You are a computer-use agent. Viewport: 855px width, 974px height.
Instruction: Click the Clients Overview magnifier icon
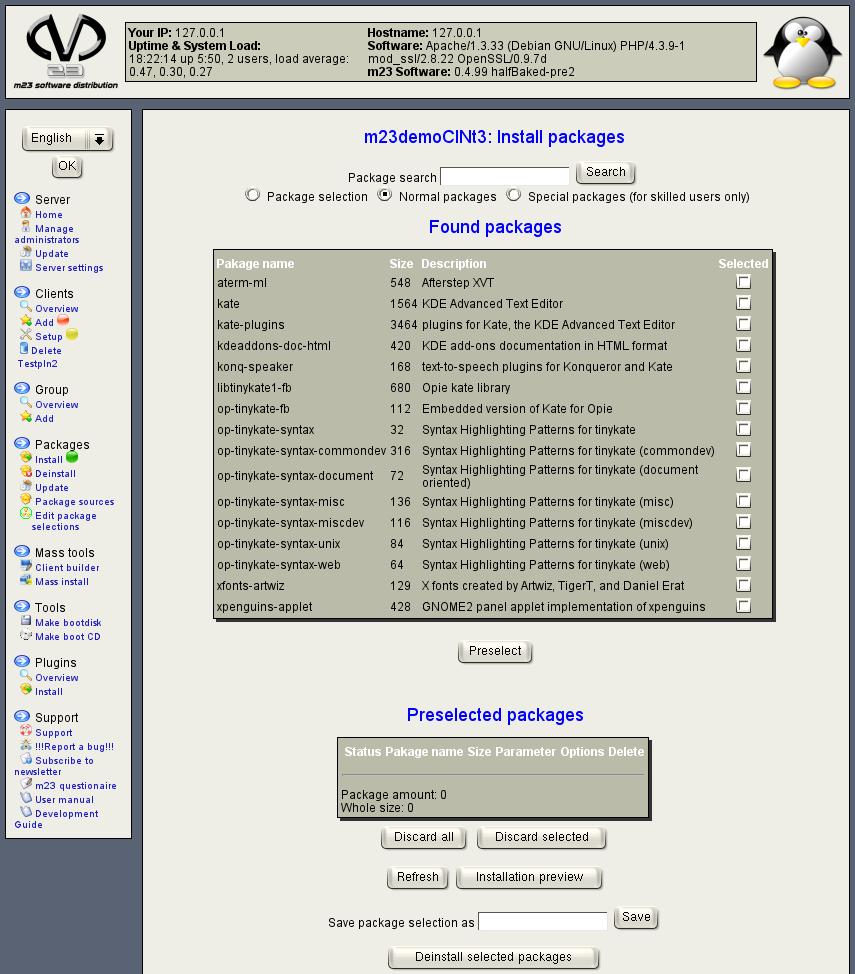(26, 307)
